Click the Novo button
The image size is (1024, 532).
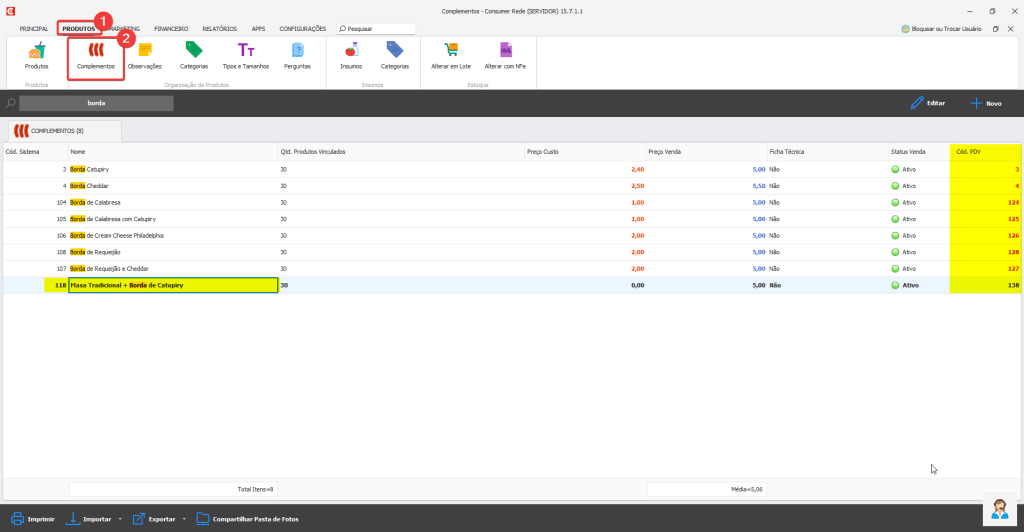coord(985,103)
